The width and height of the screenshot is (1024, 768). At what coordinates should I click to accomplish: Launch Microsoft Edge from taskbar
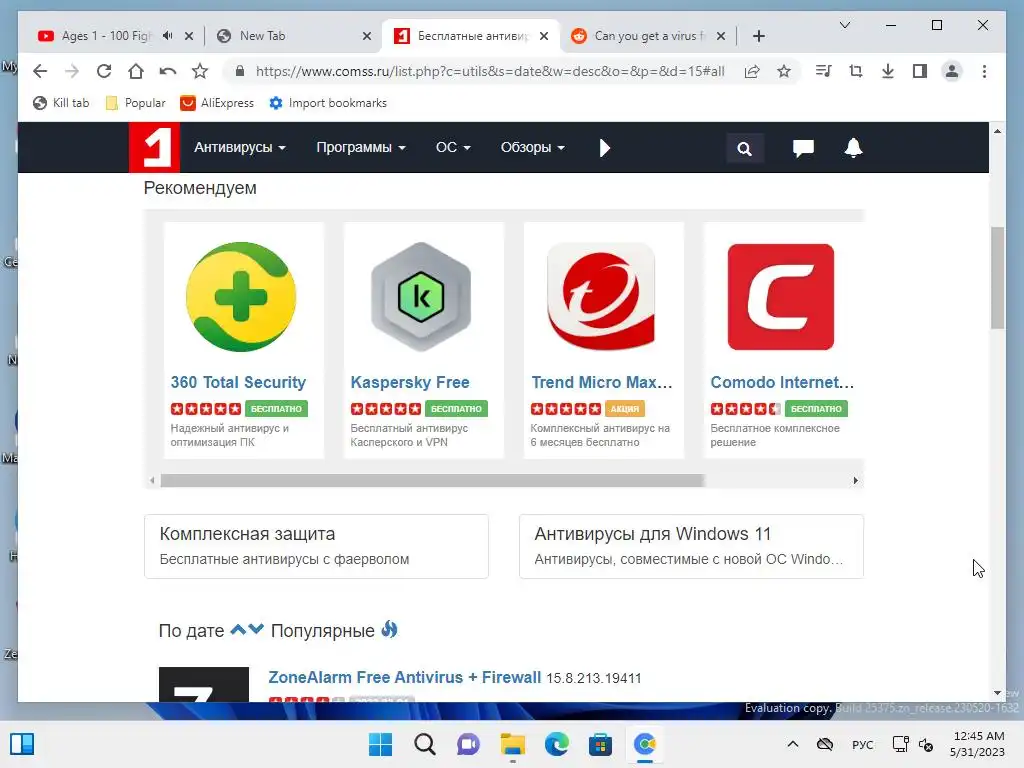(556, 744)
